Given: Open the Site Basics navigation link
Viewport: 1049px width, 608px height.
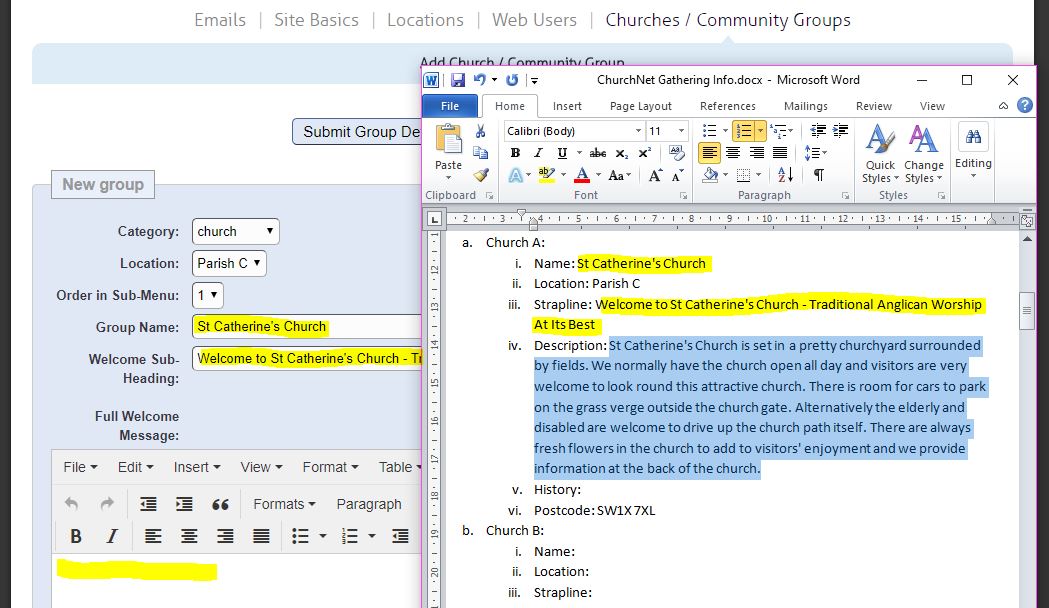Looking at the screenshot, I should pyautogui.click(x=316, y=19).
